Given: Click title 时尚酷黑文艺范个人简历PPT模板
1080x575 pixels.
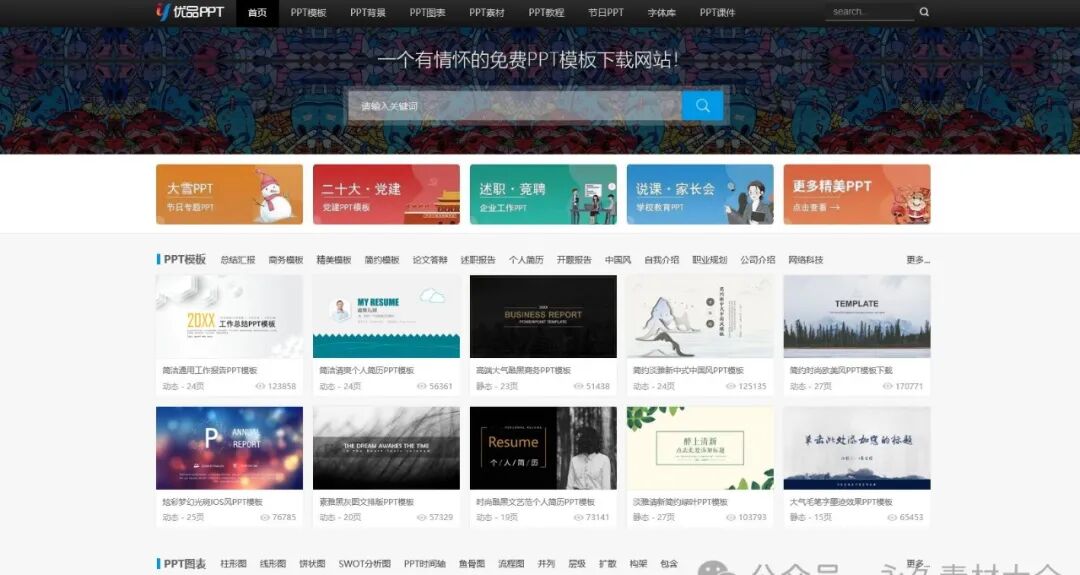Looking at the screenshot, I should [535, 502].
